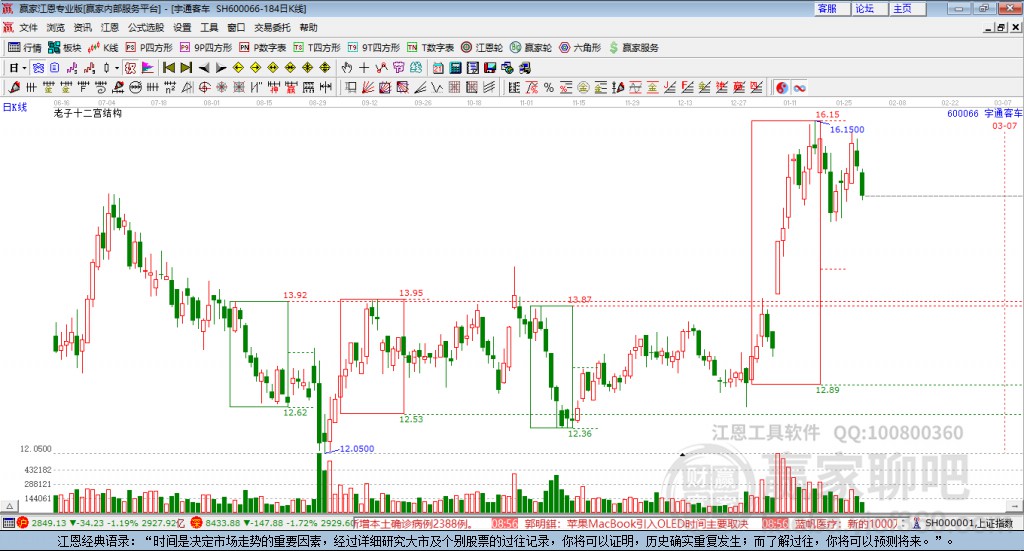Open the 资讯 menu

[82, 27]
